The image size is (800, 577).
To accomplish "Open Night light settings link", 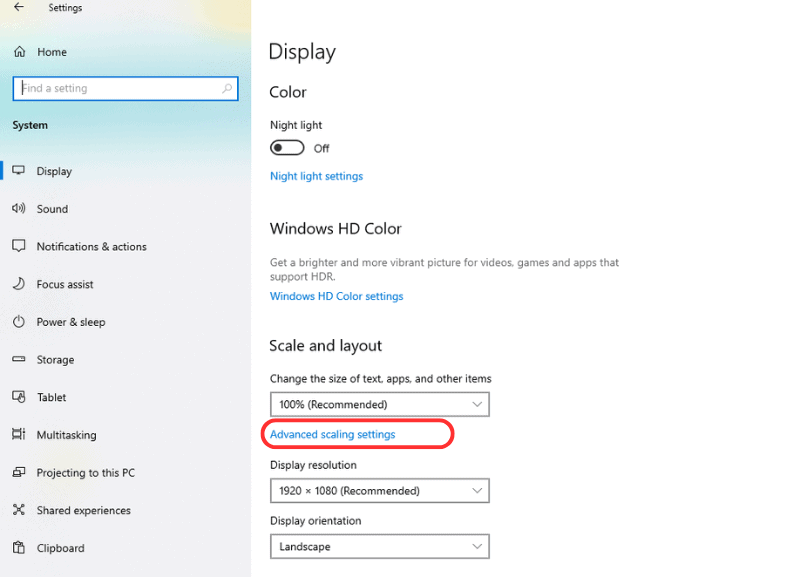I will [316, 176].
